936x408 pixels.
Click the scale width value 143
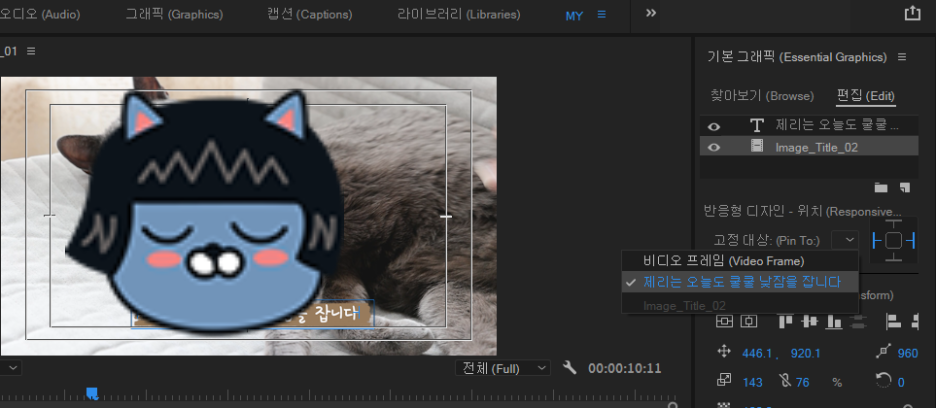click(753, 382)
